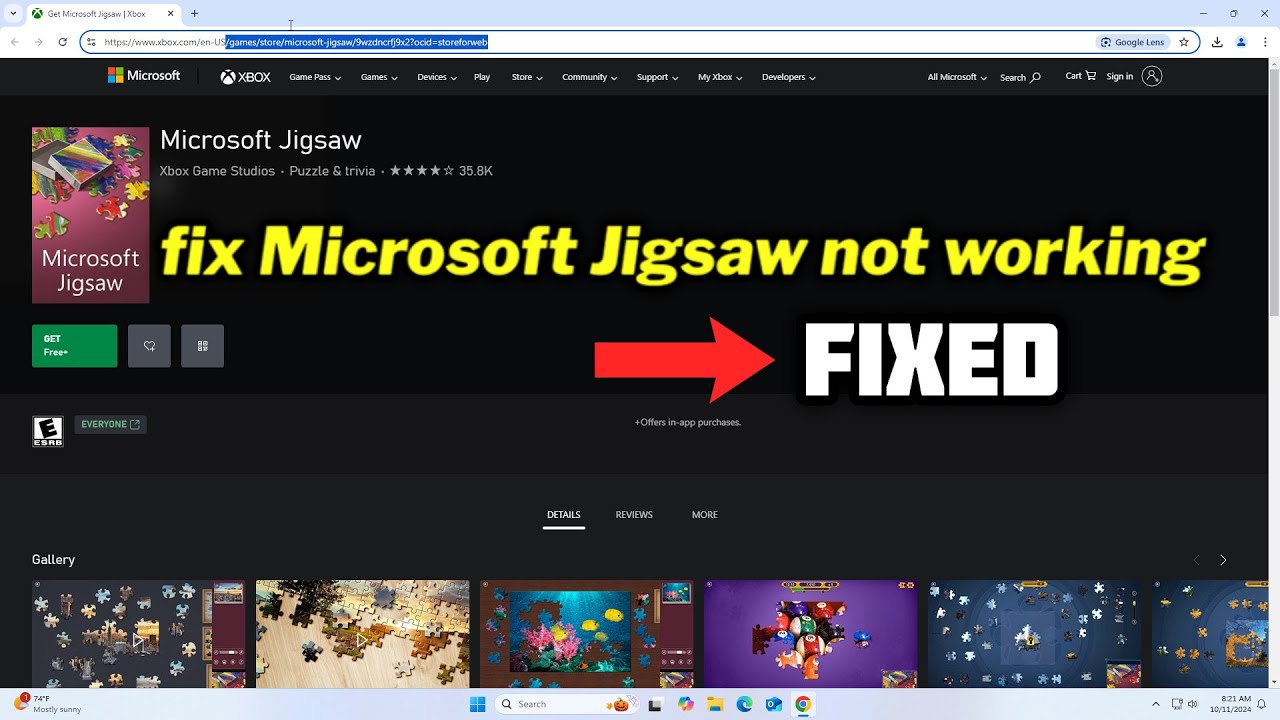Image resolution: width=1280 pixels, height=720 pixels.
Task: Open Outlook from taskbar
Action: [773, 704]
